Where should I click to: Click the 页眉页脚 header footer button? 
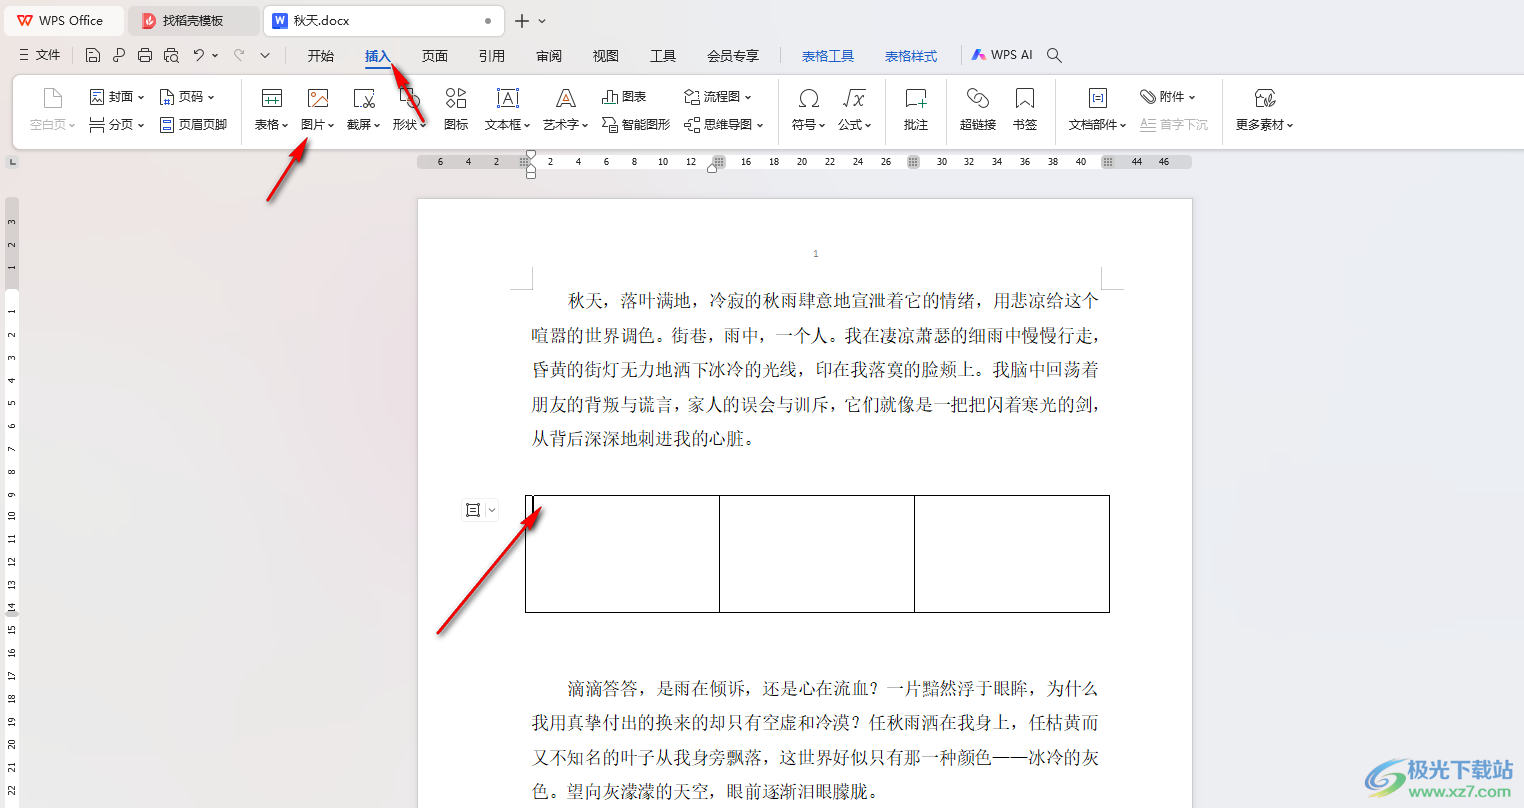coord(194,125)
